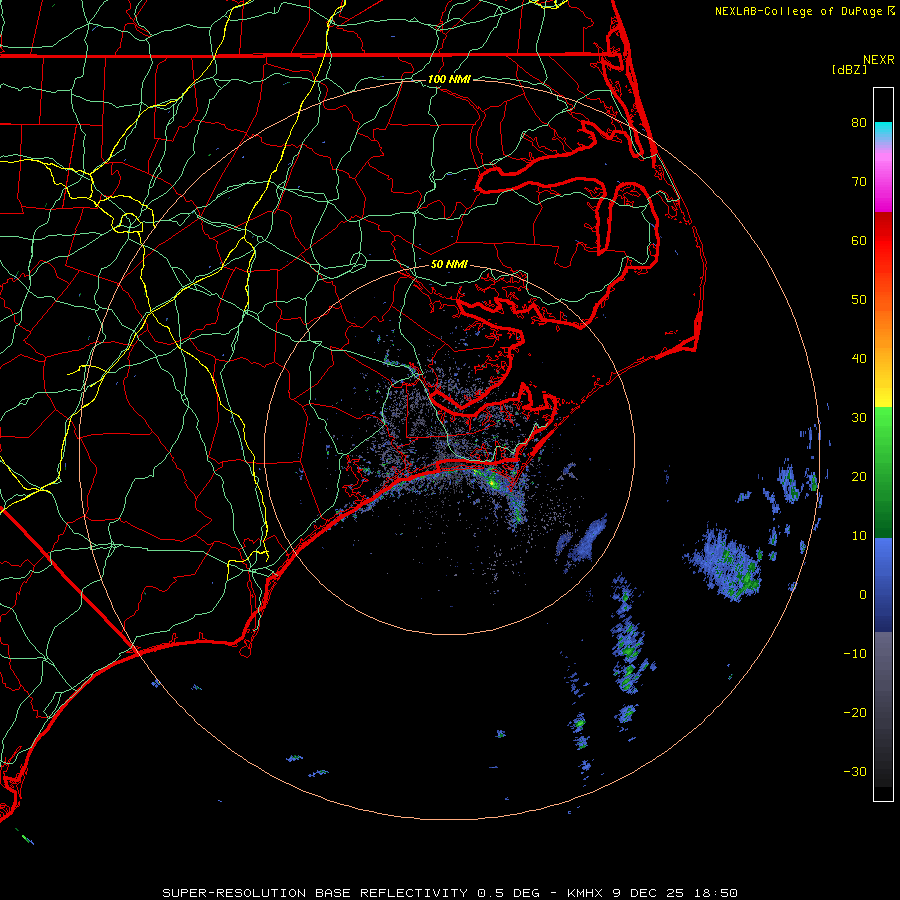The image size is (900, 900).
Task: Click the 60 value on dBZ scale
Action: pos(859,240)
